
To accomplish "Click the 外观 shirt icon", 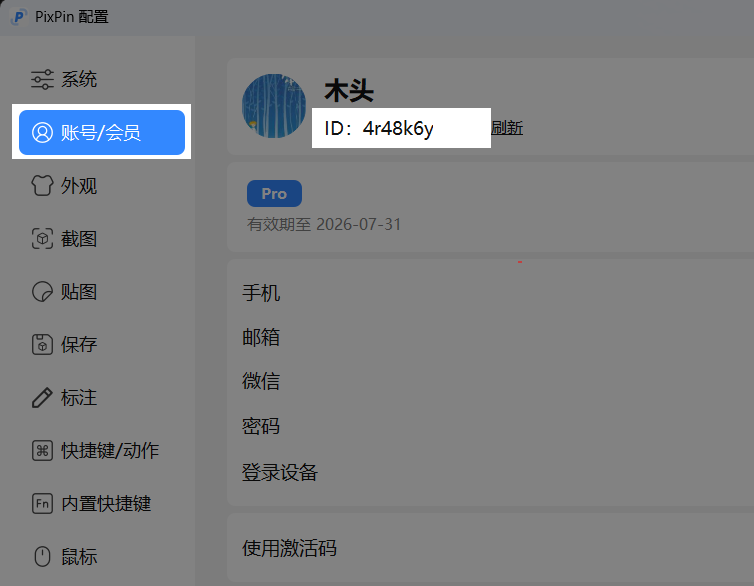I will pyautogui.click(x=42, y=186).
